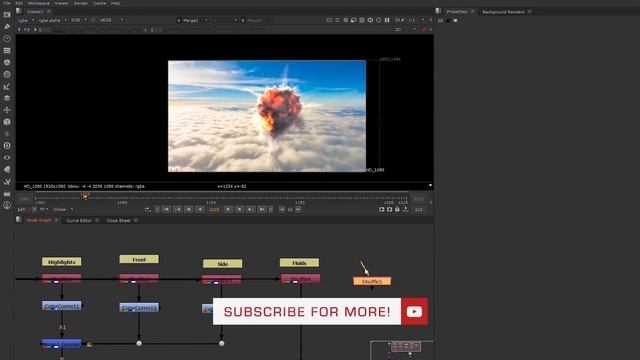Select the Highlights backdrop label
640x360 pixels.
(x=62, y=262)
